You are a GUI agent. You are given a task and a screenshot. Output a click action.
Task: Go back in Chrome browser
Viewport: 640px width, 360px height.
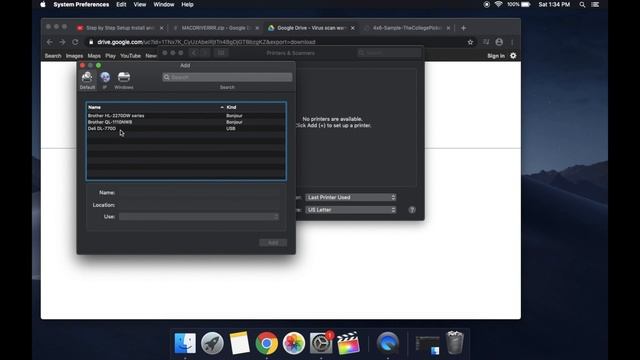click(49, 42)
